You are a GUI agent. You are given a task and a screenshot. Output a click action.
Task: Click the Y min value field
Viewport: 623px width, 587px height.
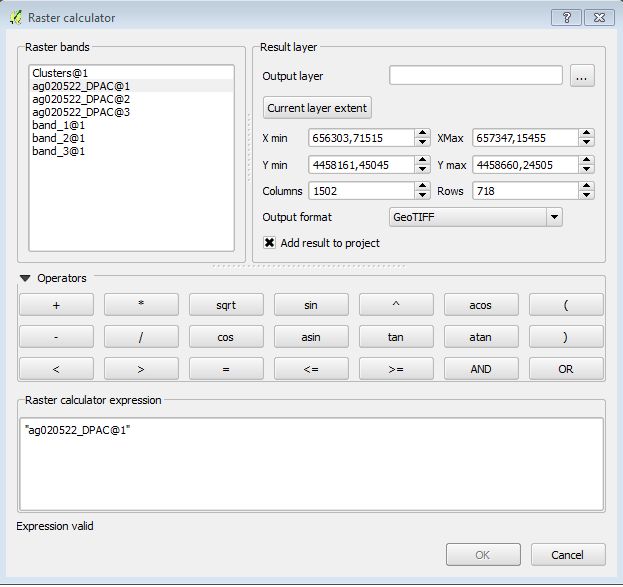pos(362,165)
